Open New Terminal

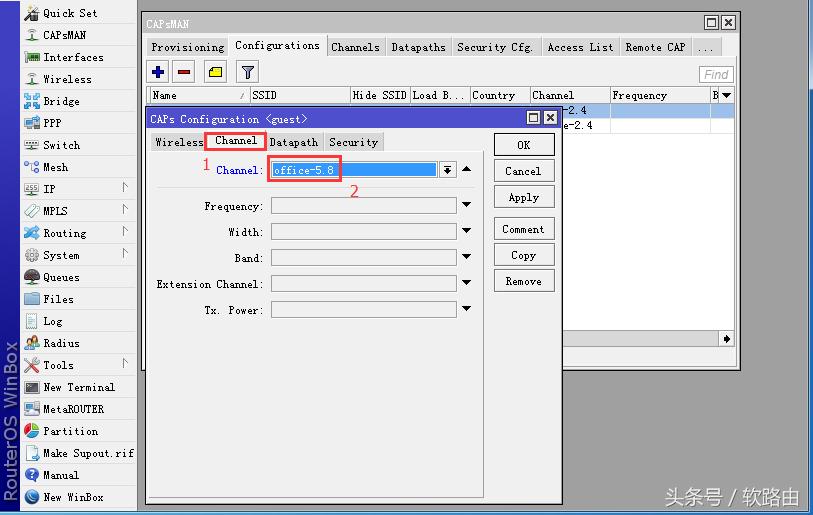pos(79,387)
